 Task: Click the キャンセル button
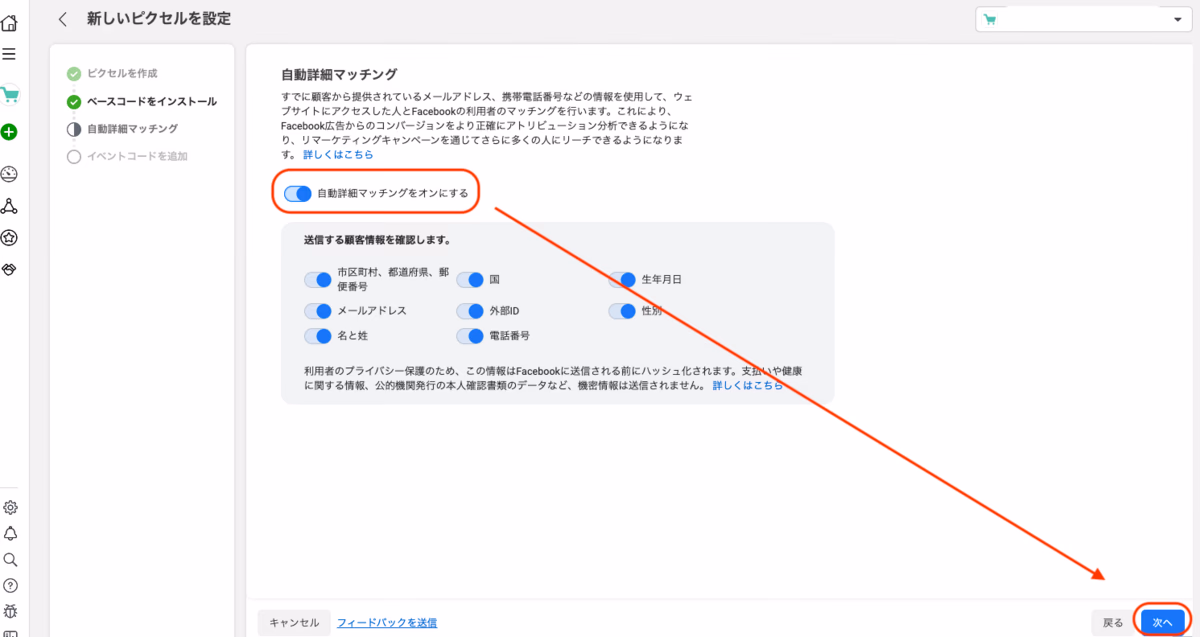(x=294, y=622)
